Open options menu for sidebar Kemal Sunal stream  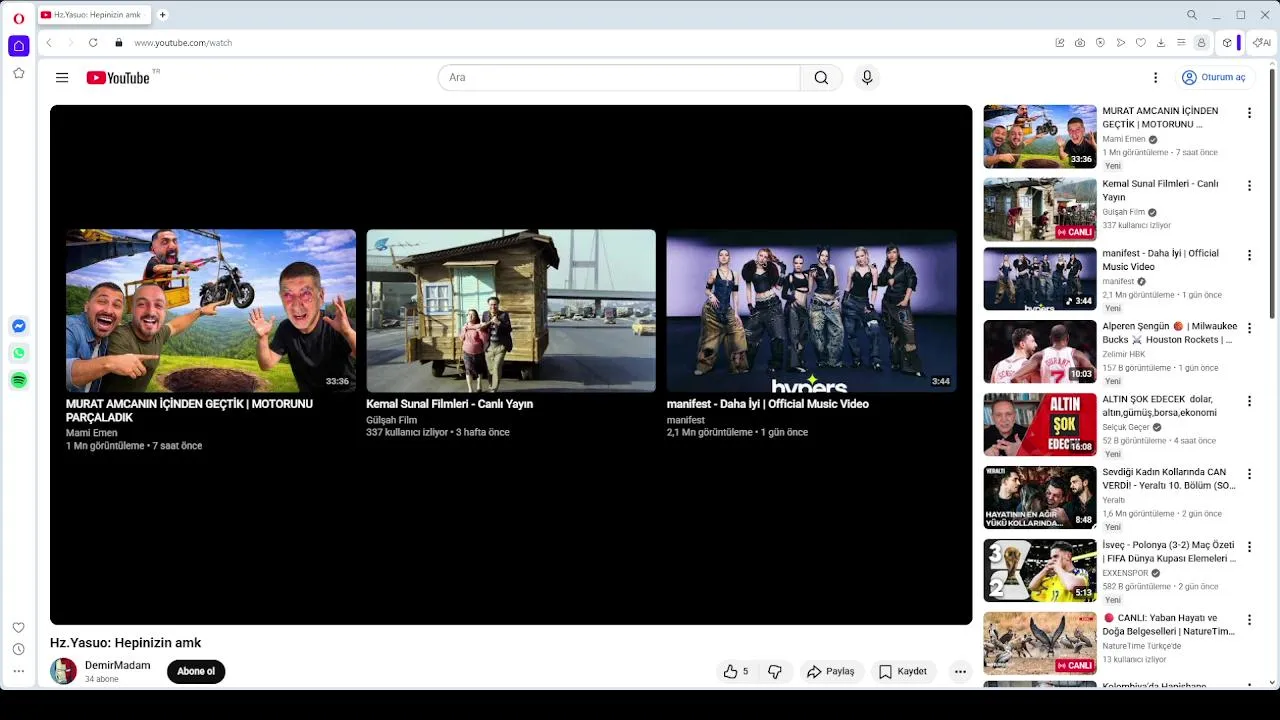coord(1249,186)
